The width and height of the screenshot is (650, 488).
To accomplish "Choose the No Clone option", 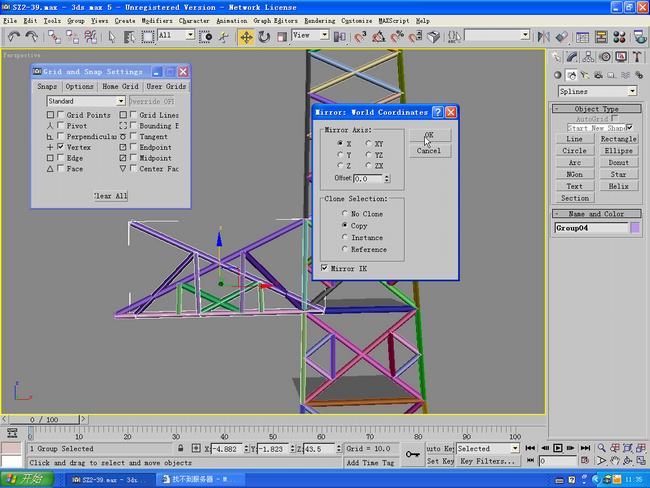I will 344,214.
